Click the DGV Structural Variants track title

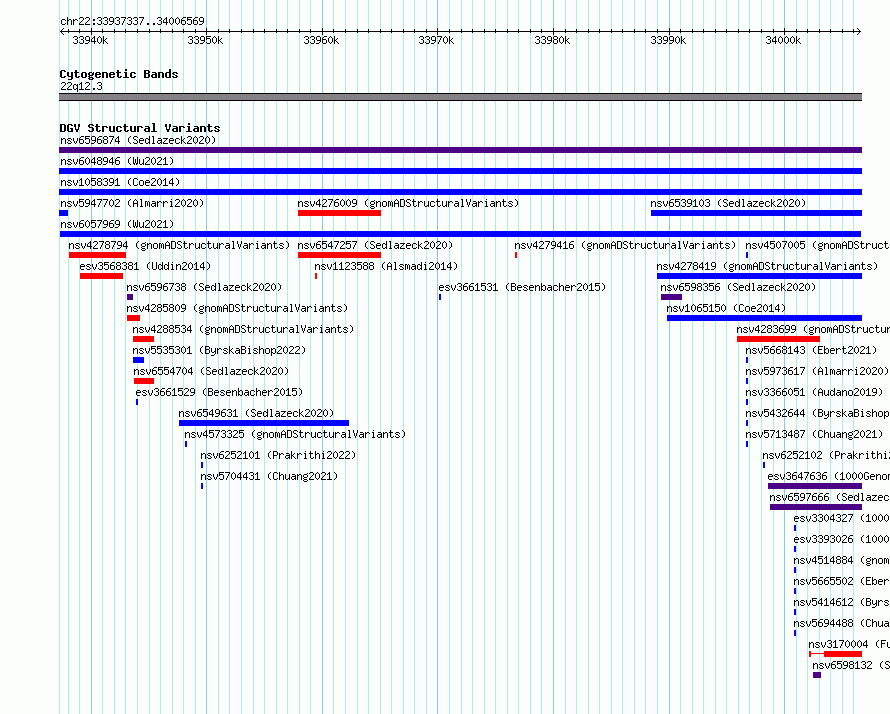pos(140,128)
